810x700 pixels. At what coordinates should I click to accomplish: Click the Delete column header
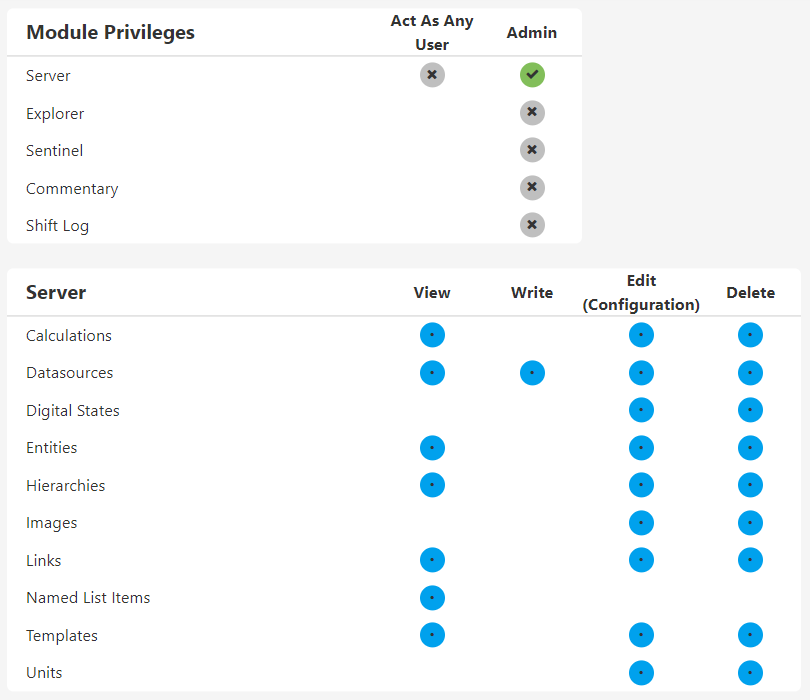pyautogui.click(x=750, y=293)
